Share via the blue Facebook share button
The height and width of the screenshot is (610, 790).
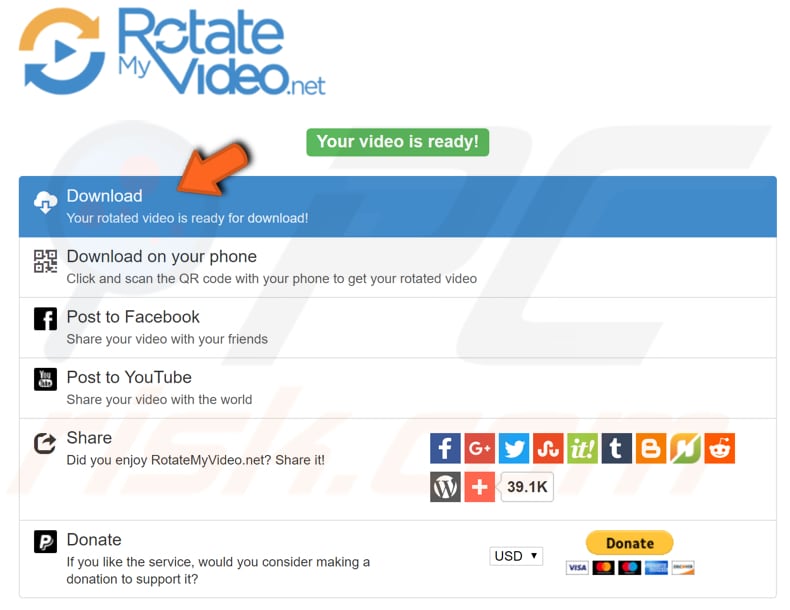click(445, 448)
